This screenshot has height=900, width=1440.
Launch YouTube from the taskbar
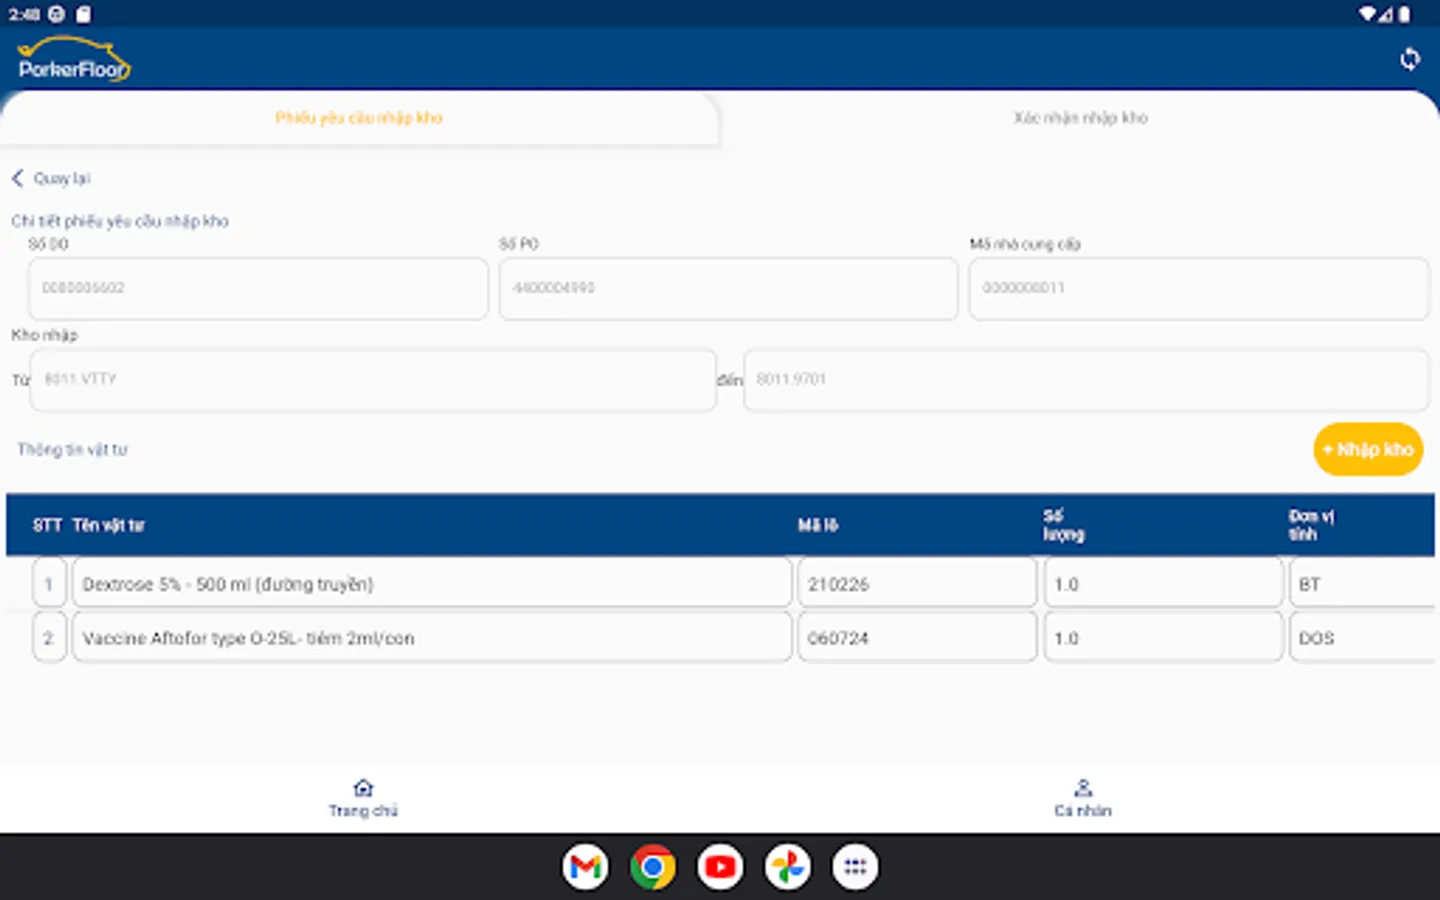coord(720,867)
